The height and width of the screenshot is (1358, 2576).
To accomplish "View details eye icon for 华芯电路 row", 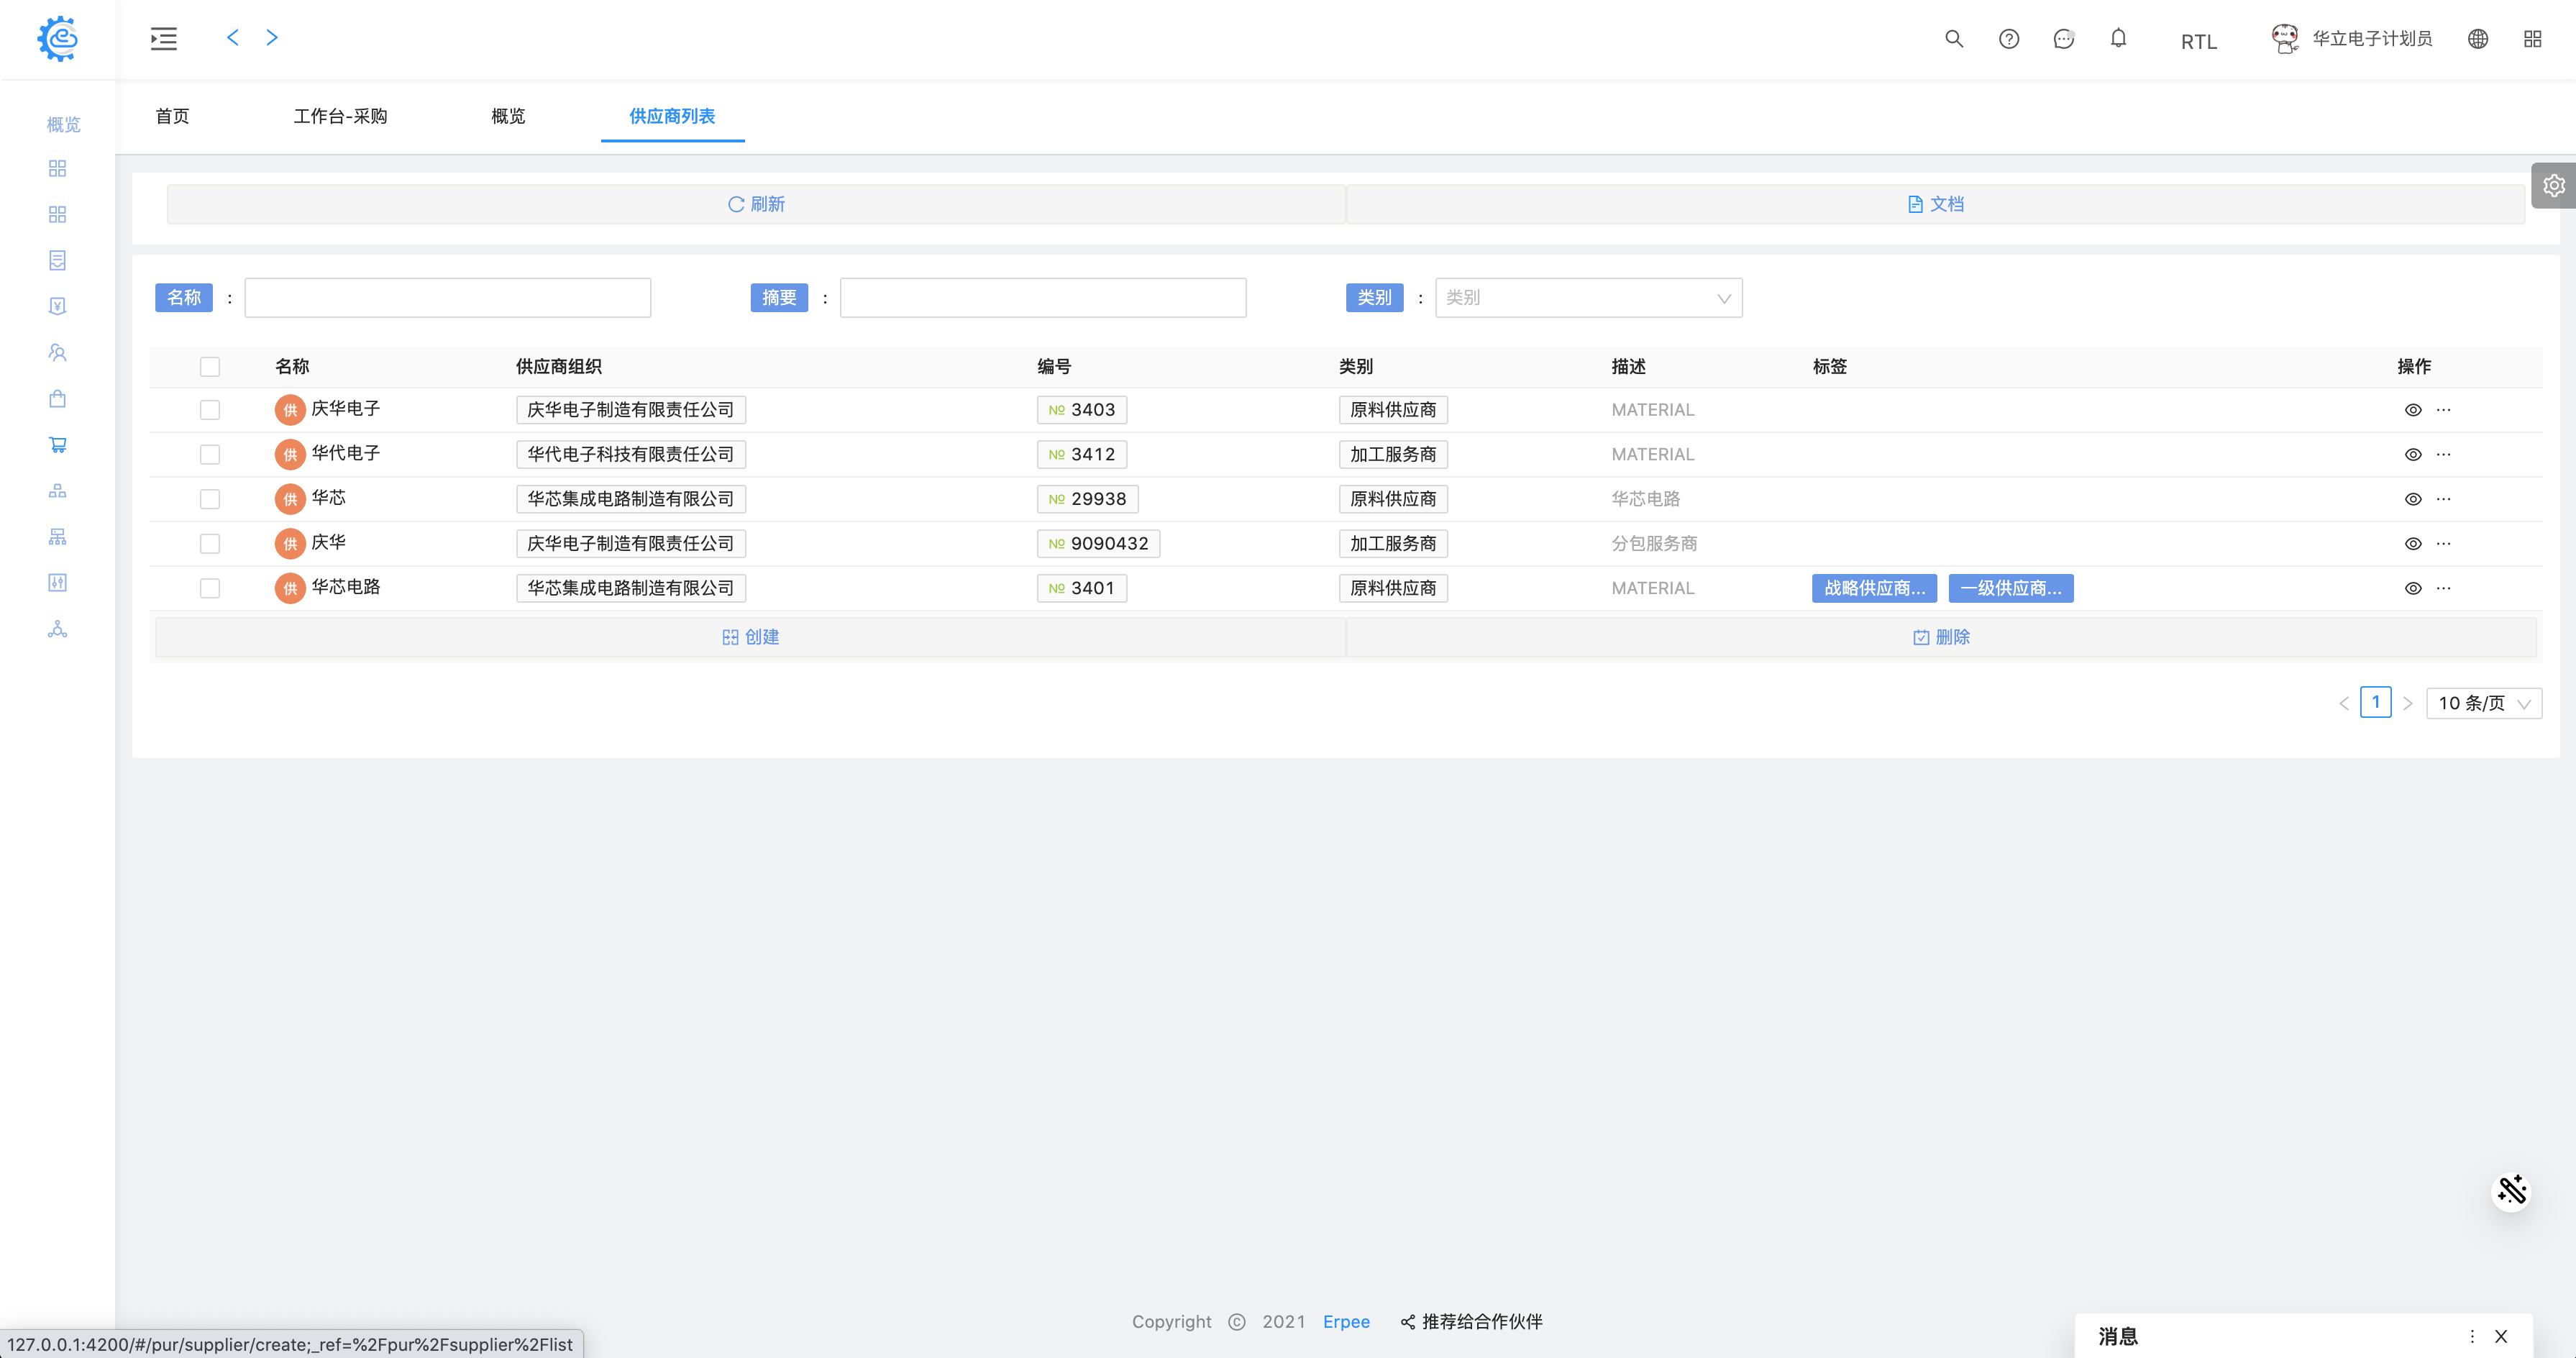I will coord(2412,589).
